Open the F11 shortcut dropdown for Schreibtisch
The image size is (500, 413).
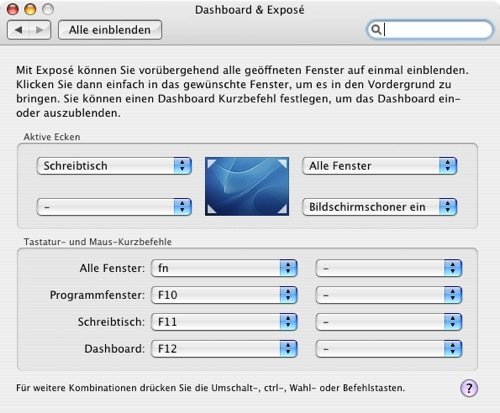(x=224, y=322)
